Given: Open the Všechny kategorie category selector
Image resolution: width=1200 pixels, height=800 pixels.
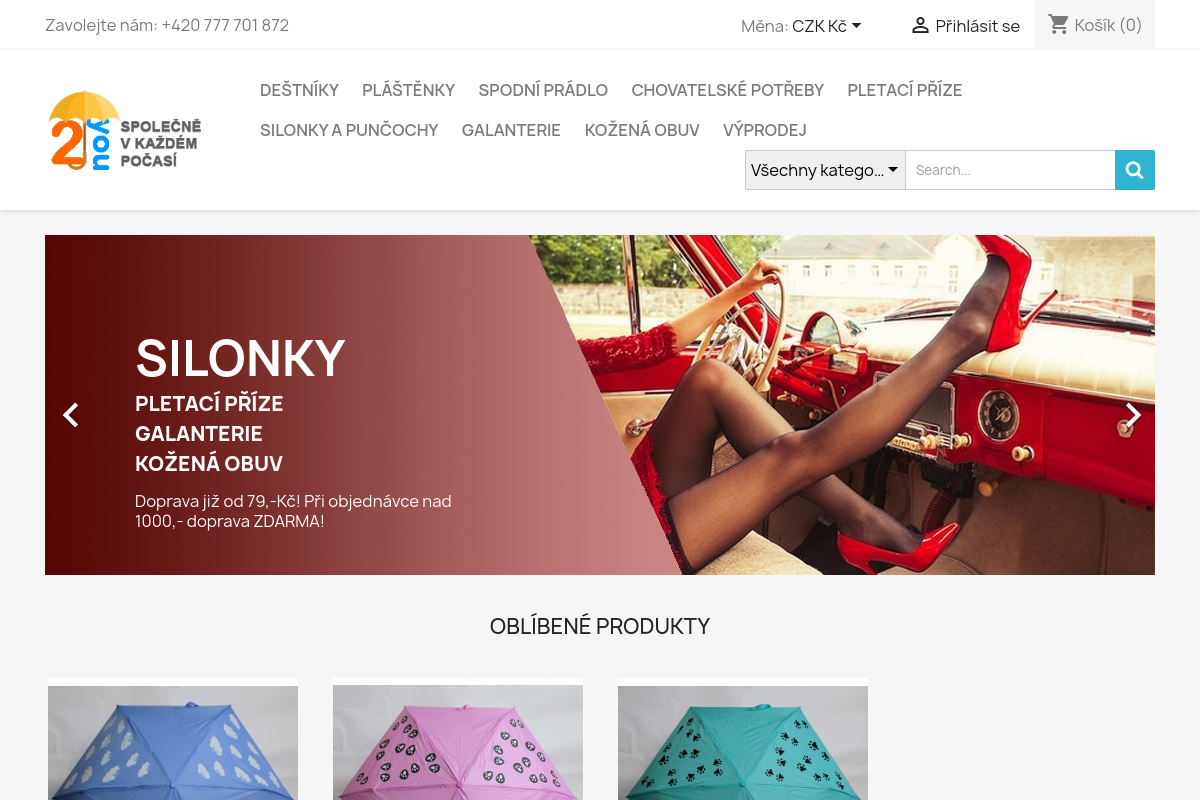Looking at the screenshot, I should coord(825,170).
